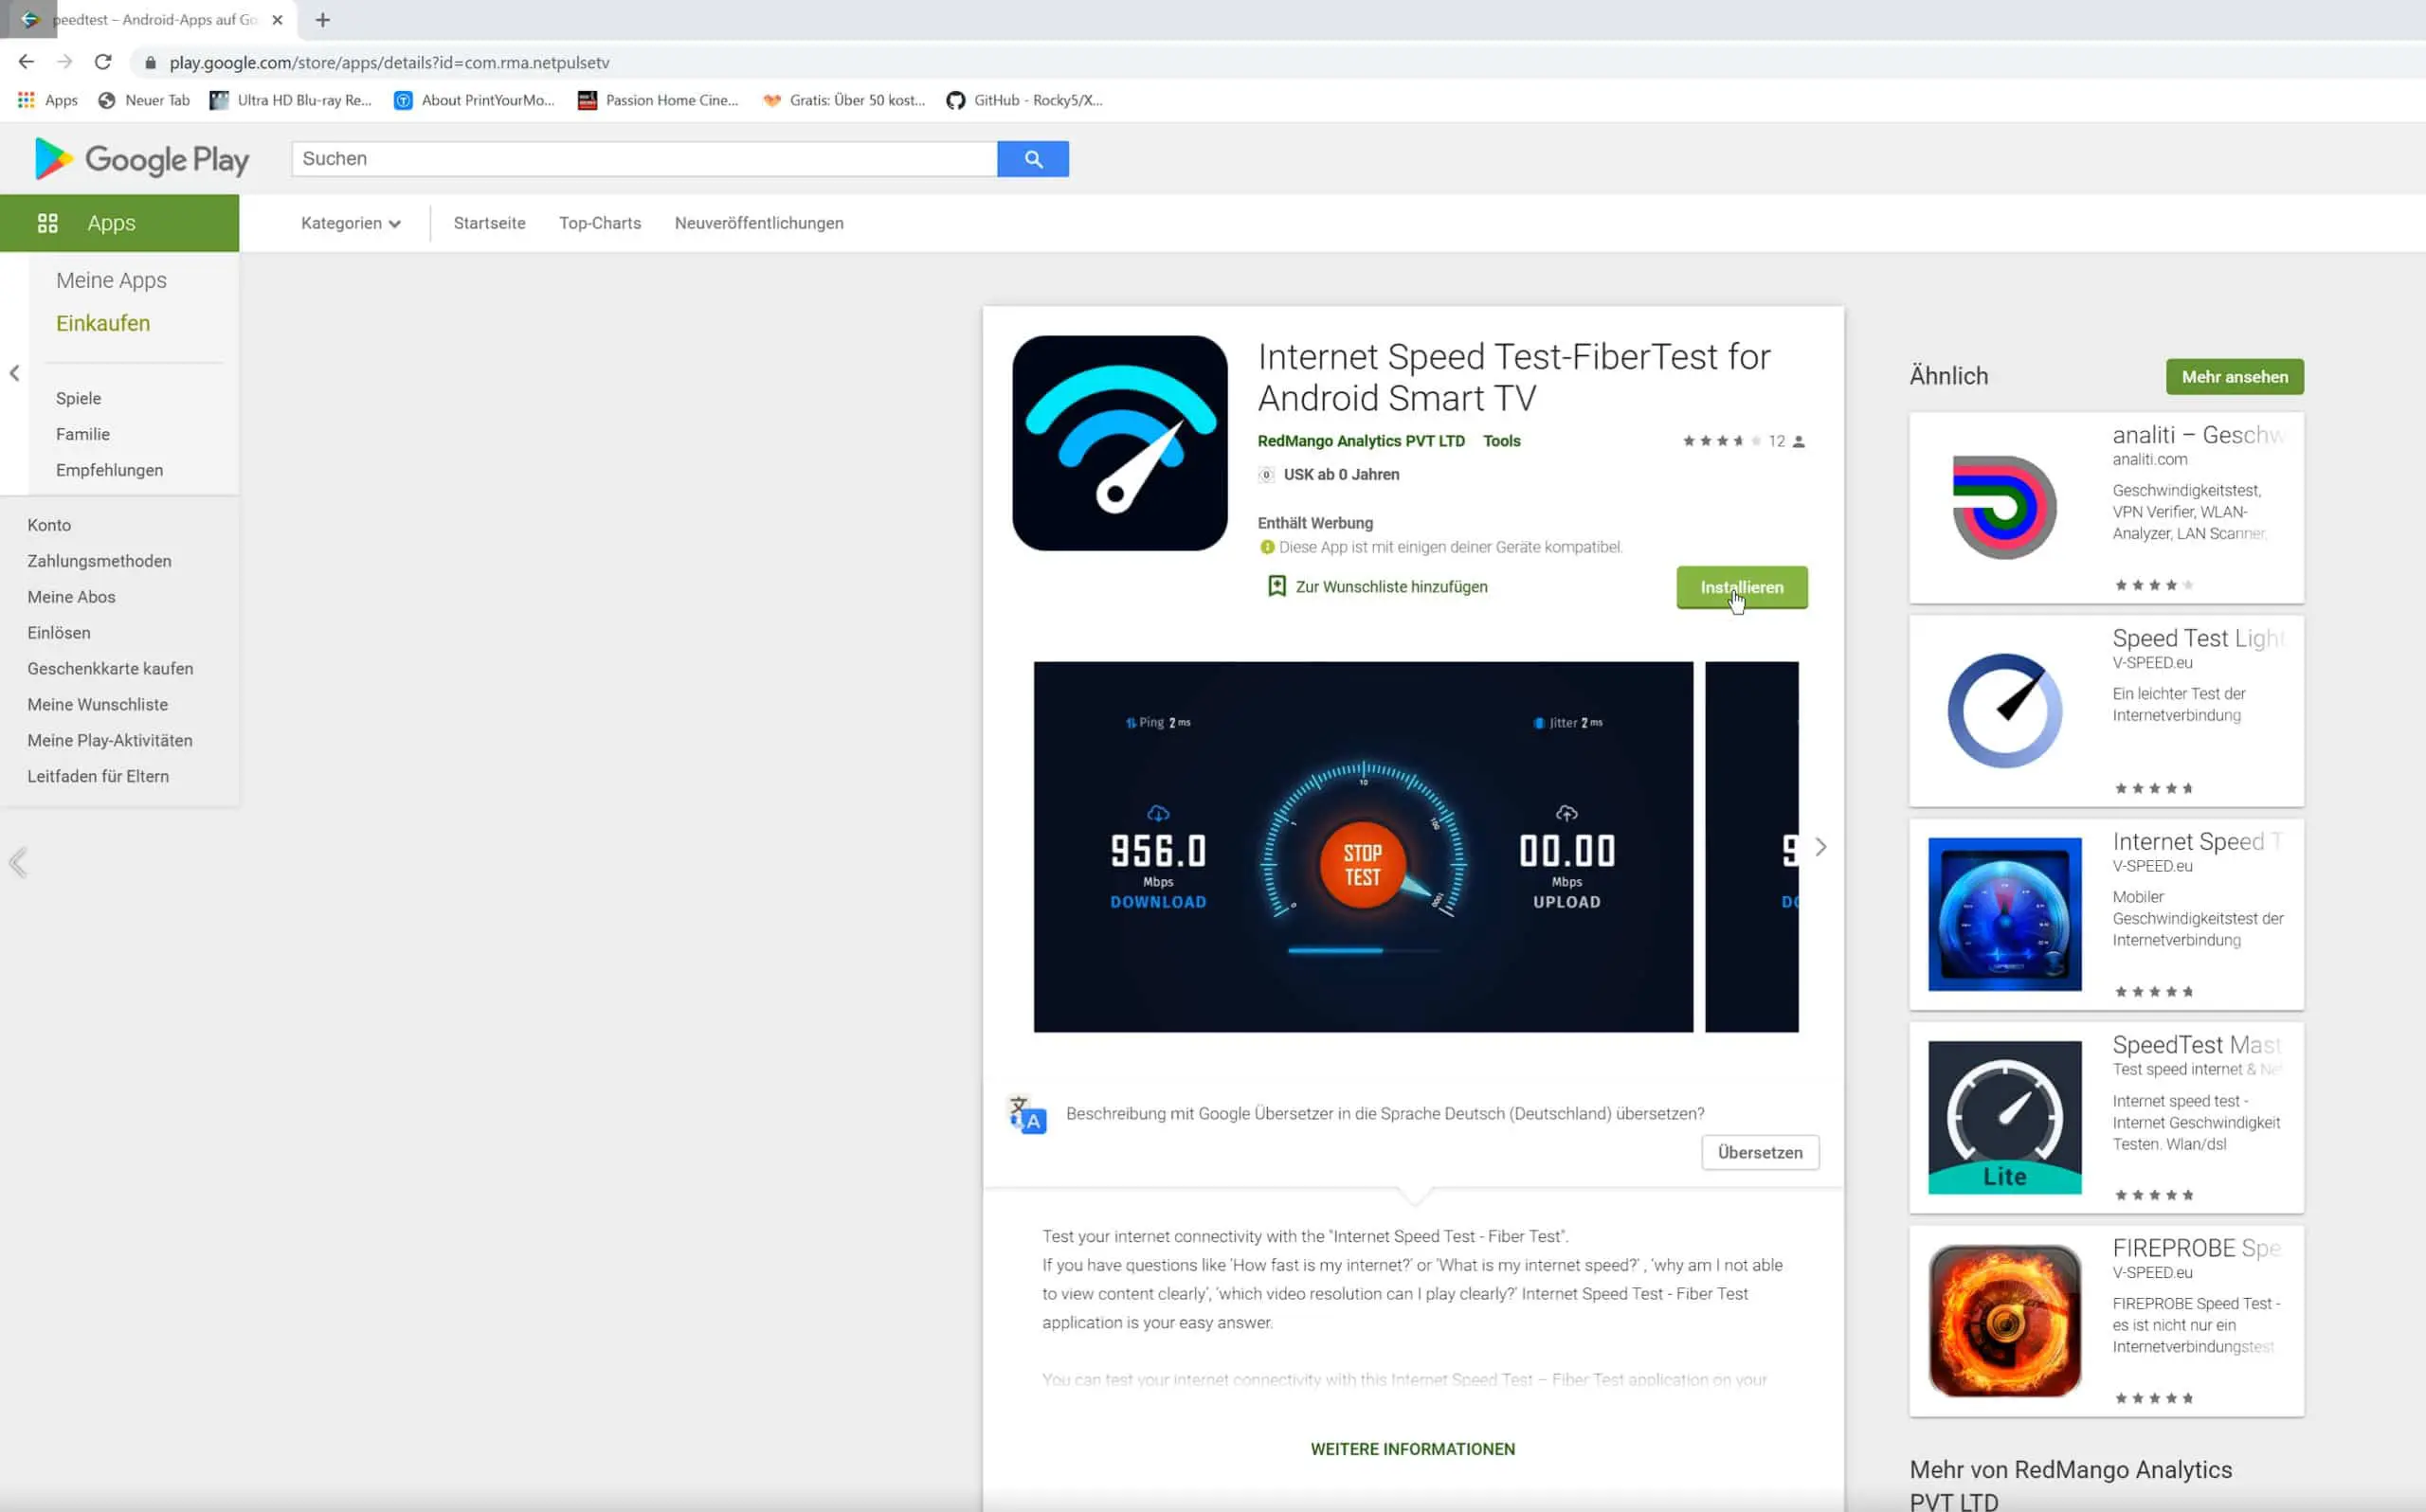Open the Internet Speed Test V-SPEED app icon
This screenshot has width=2426, height=1512.
pyautogui.click(x=2004, y=914)
